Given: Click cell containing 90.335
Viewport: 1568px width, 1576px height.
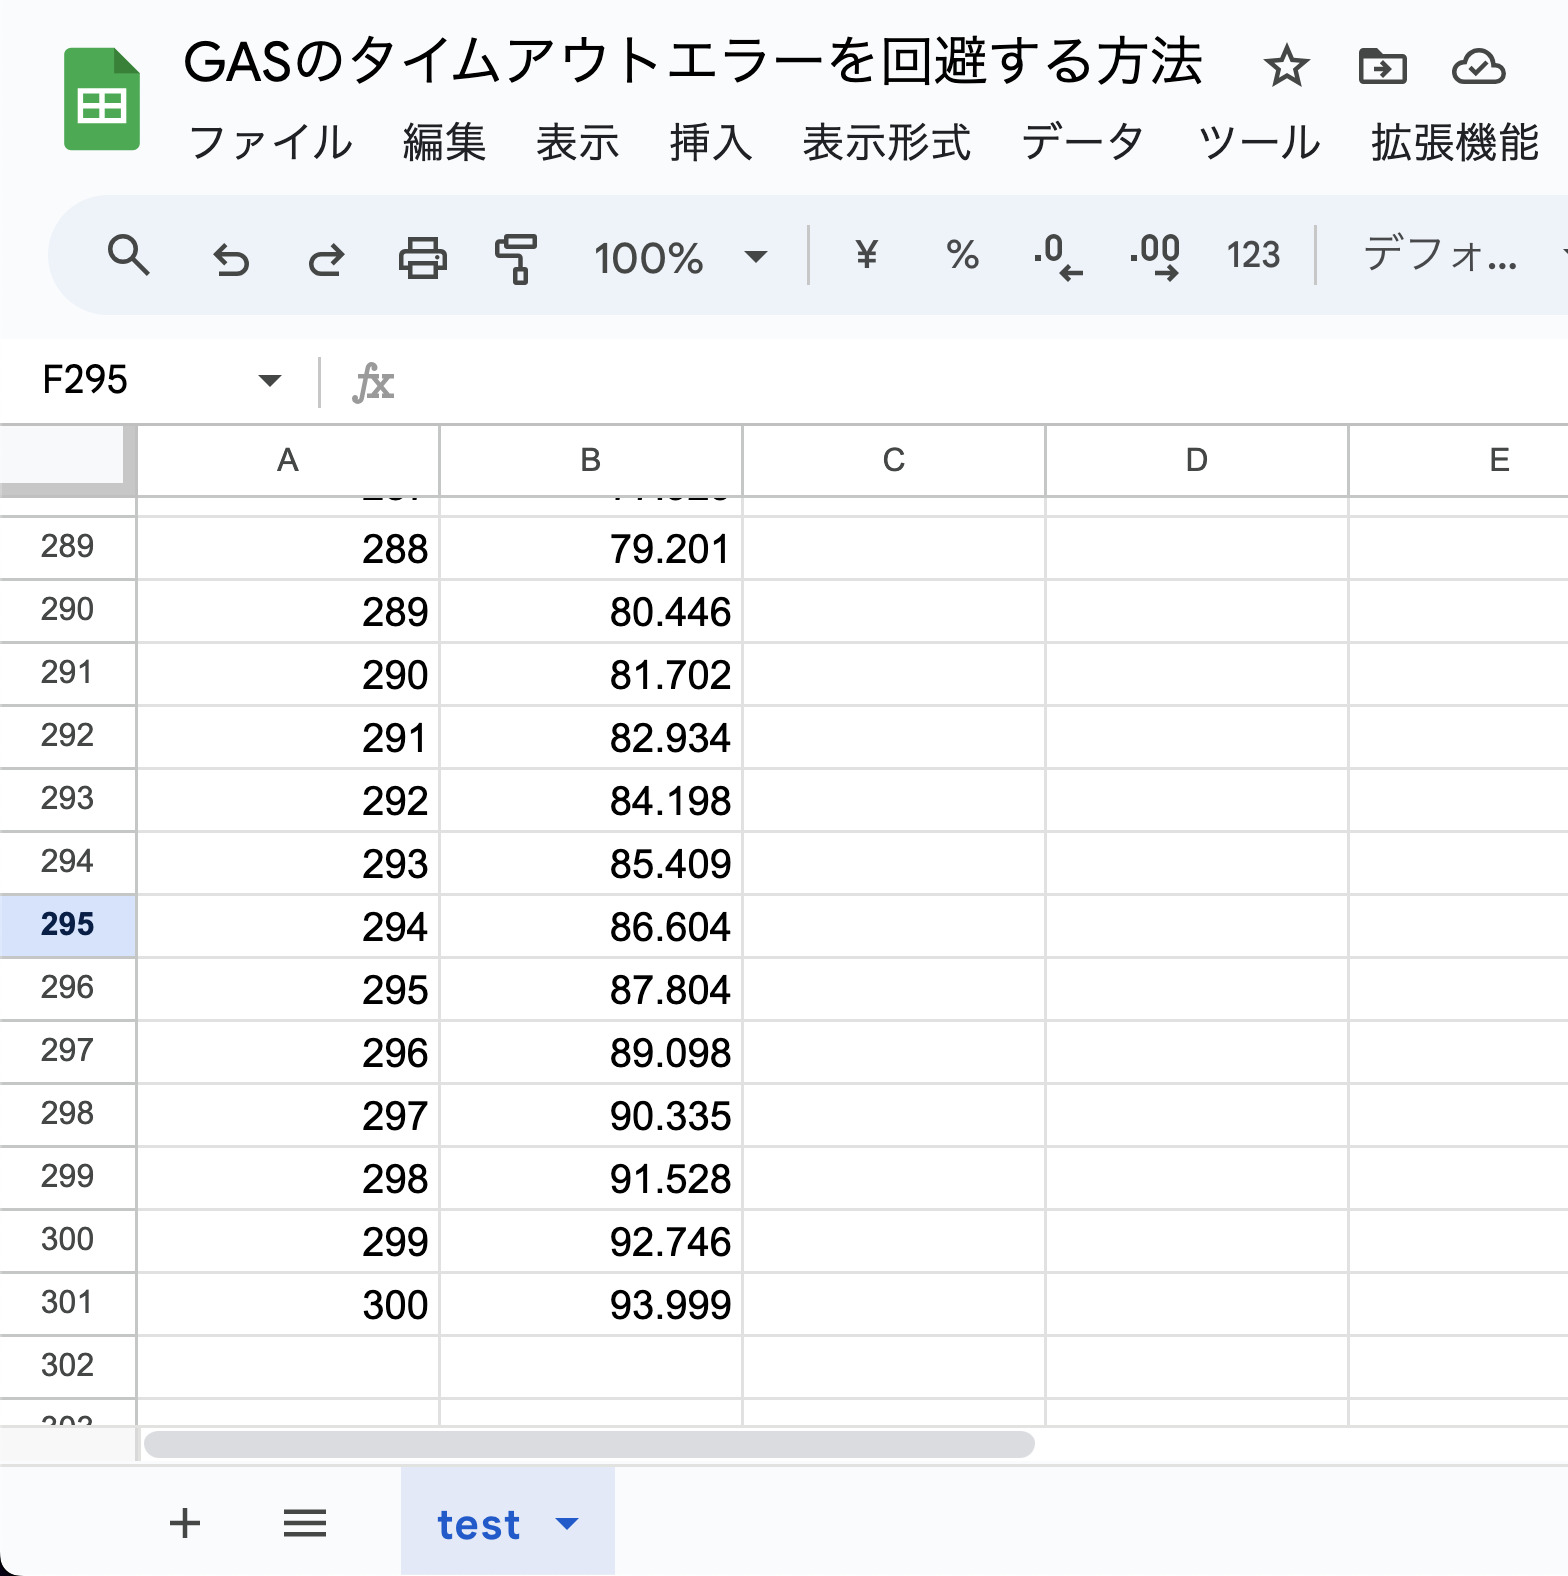Looking at the screenshot, I should click(591, 1115).
